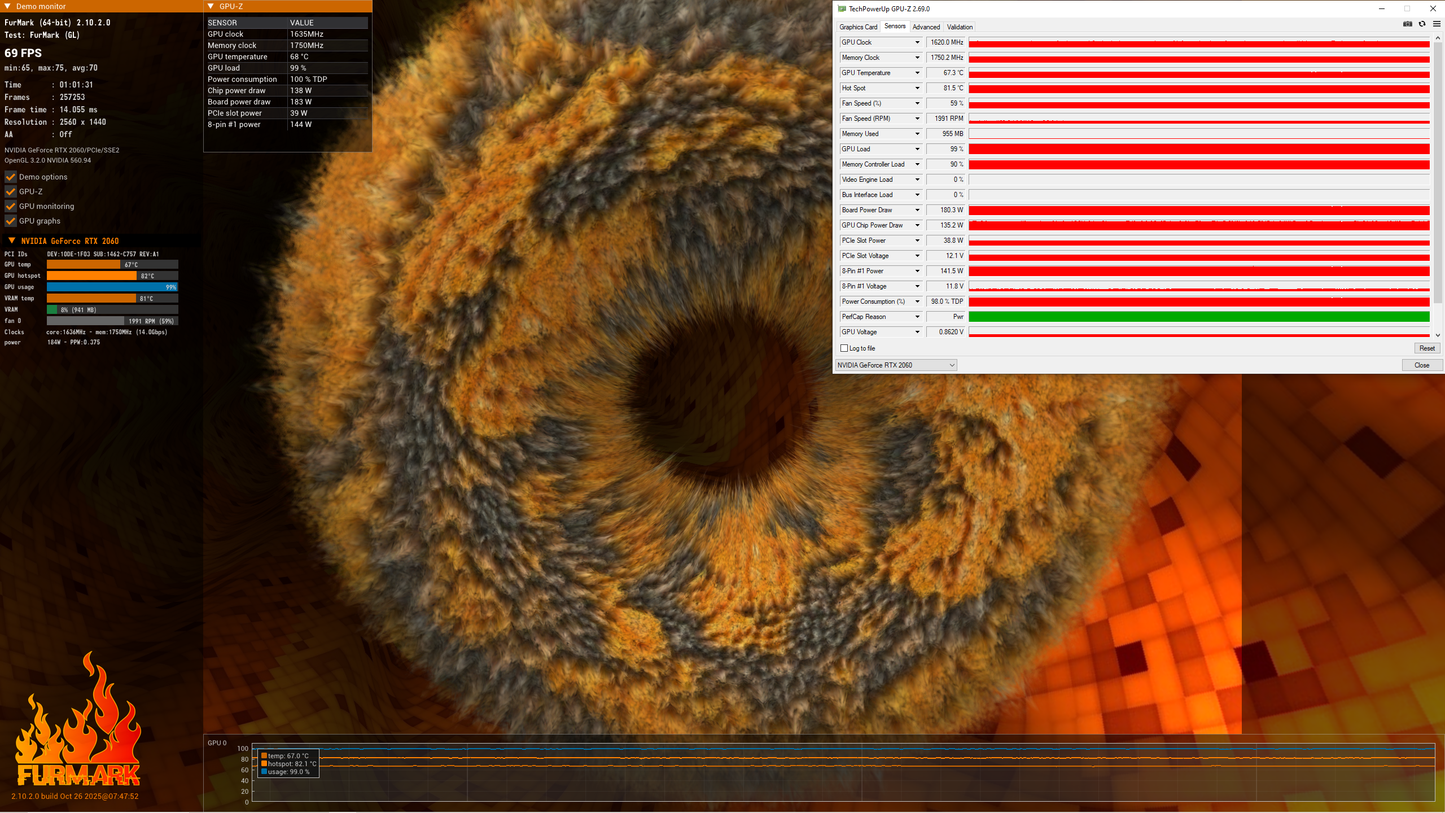Open the GPU-Z hamburger menu
The width and height of the screenshot is (1445, 813).
click(1436, 24)
